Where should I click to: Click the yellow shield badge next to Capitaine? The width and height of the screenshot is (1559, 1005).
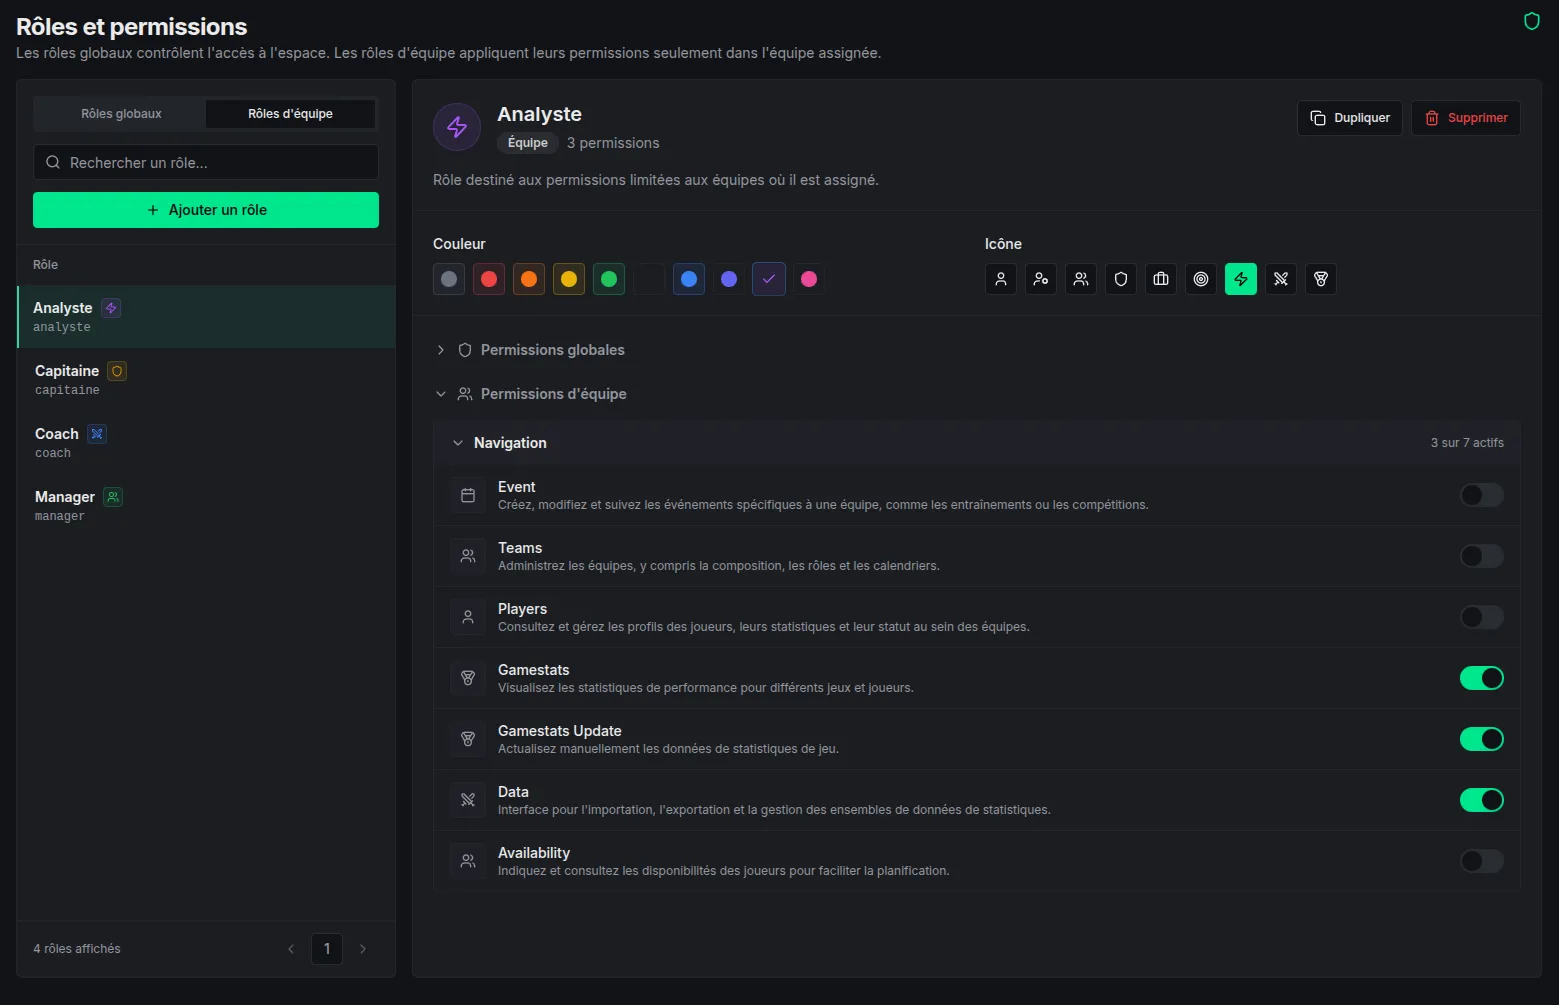(x=117, y=371)
